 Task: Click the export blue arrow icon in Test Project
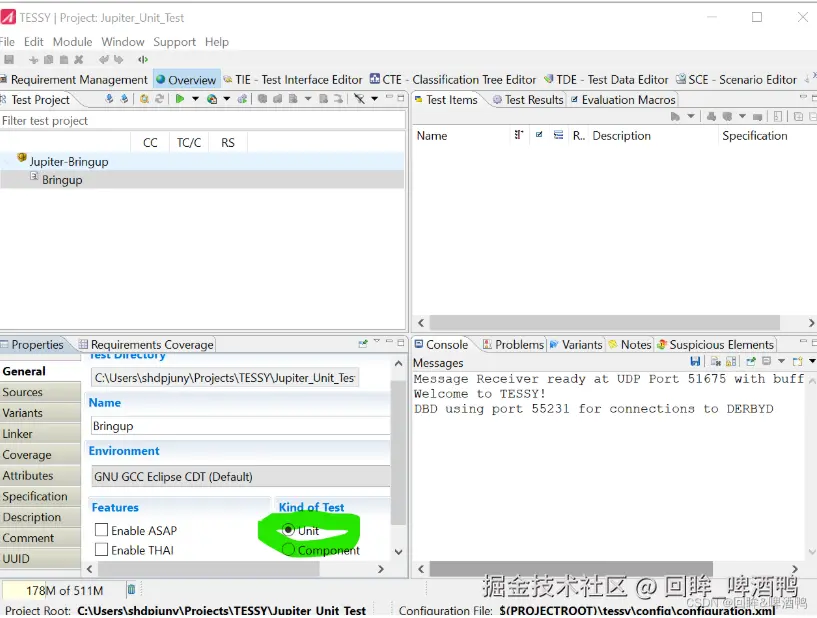pos(124,98)
